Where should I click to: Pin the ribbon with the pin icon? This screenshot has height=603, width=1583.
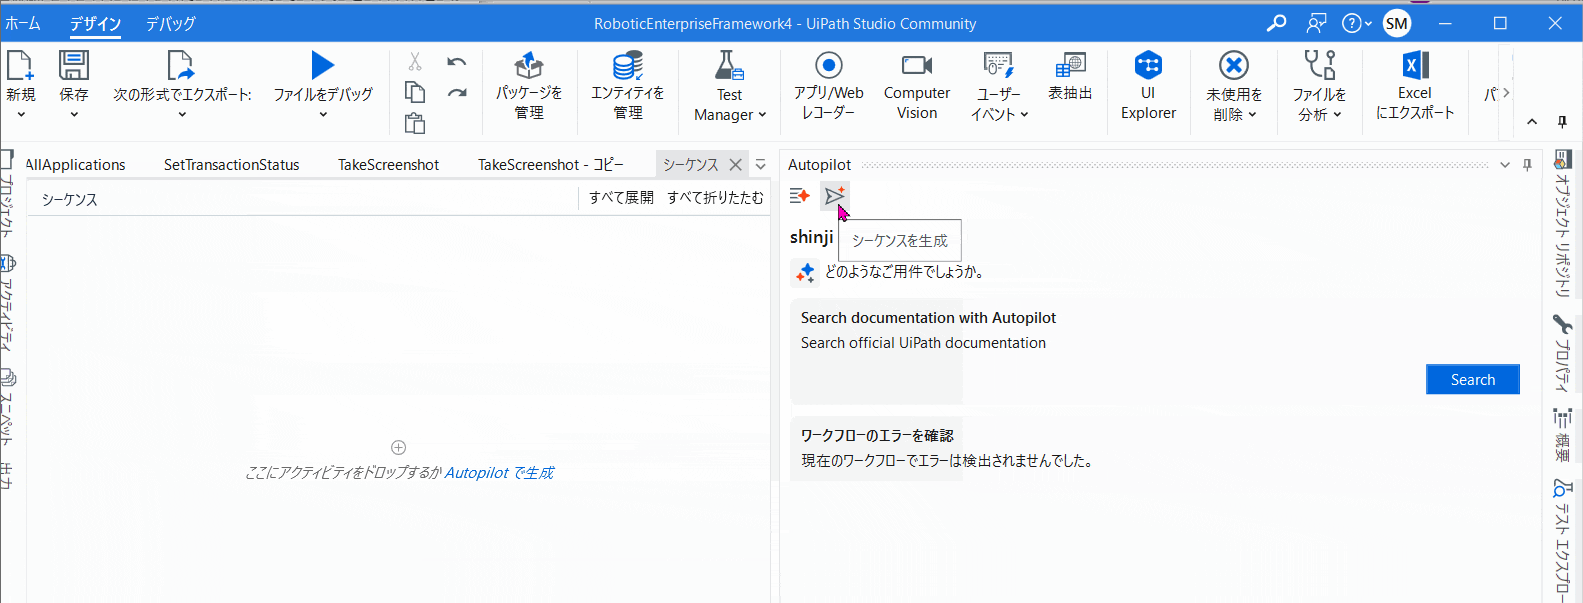click(x=1561, y=122)
